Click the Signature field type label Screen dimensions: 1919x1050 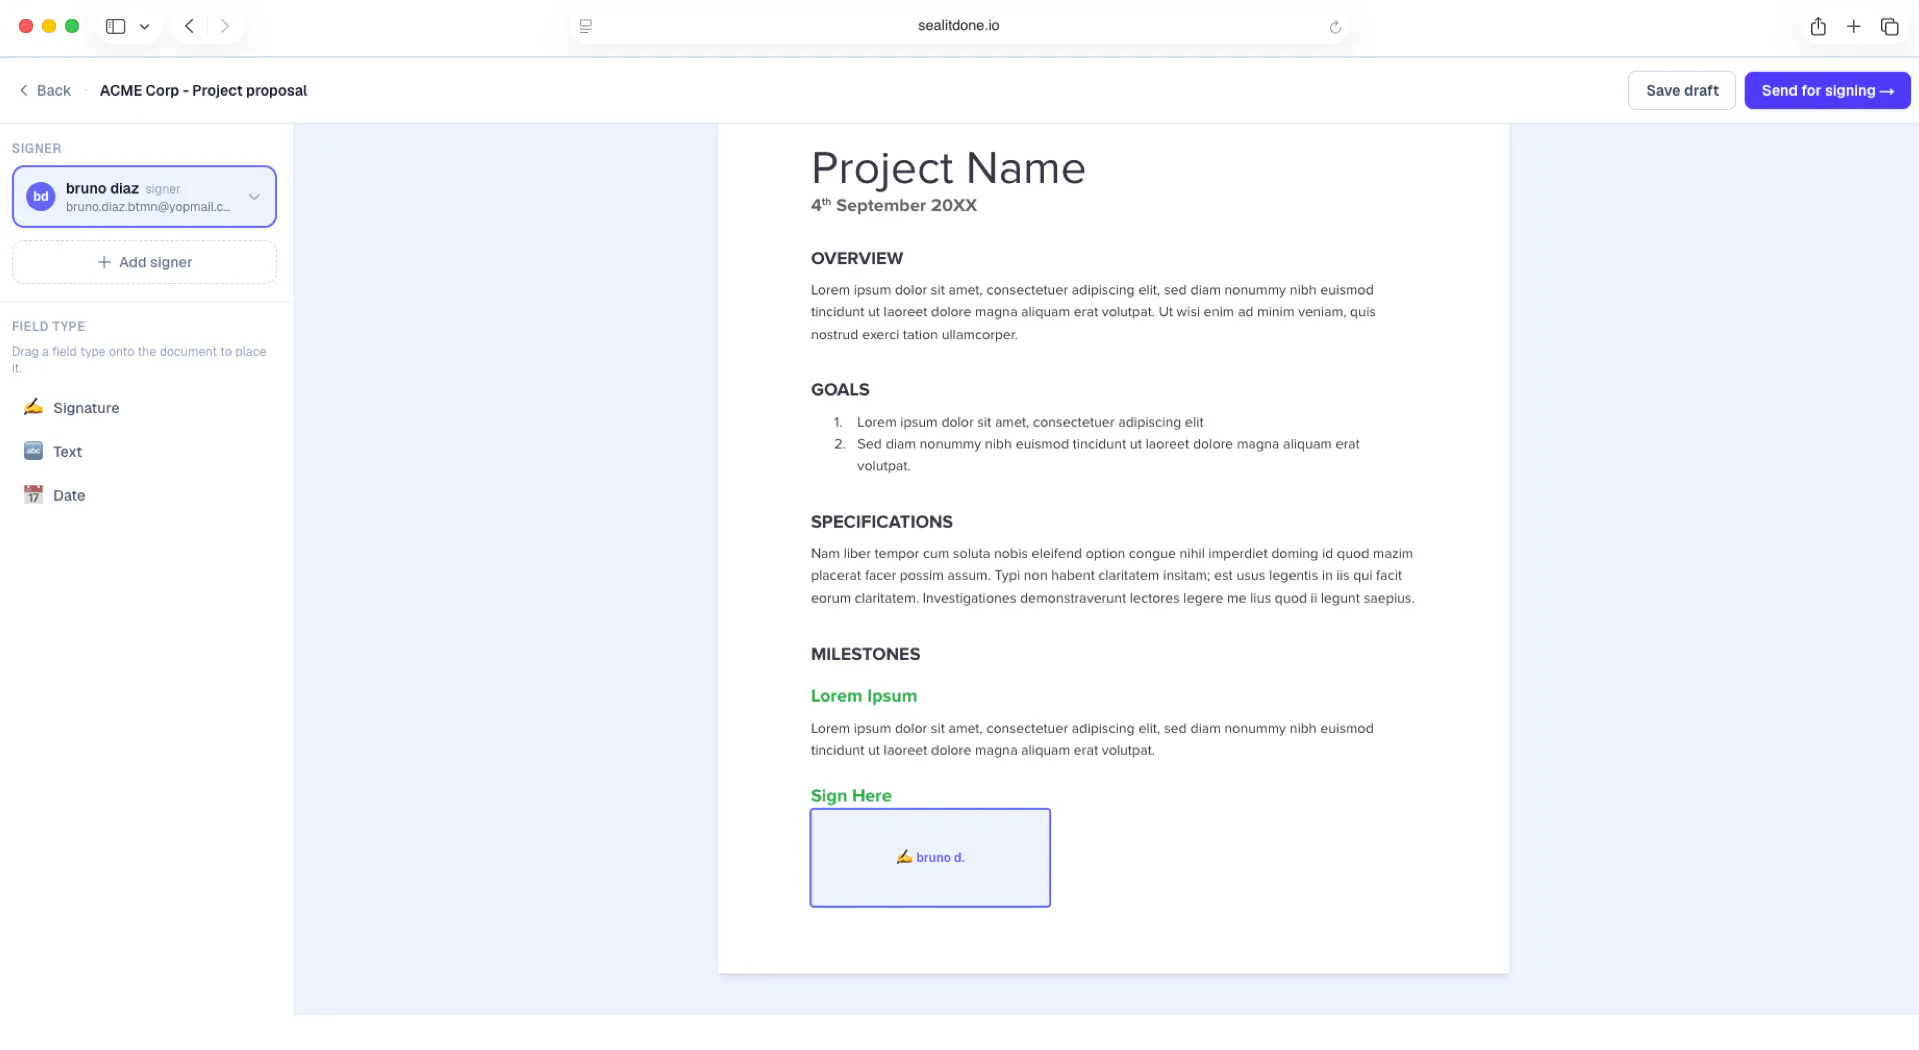point(86,408)
